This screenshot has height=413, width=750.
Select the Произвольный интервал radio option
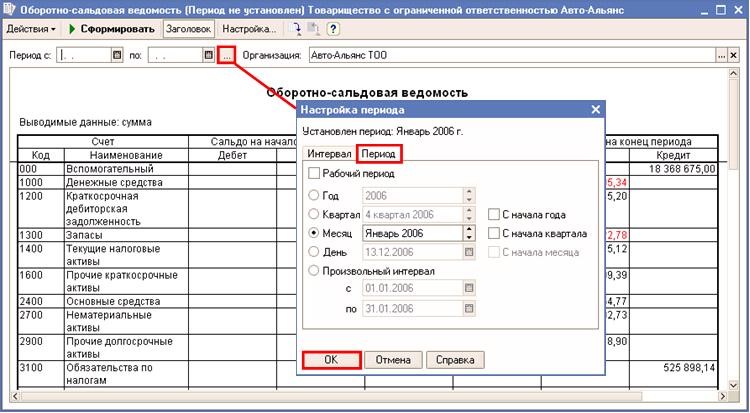click(317, 270)
